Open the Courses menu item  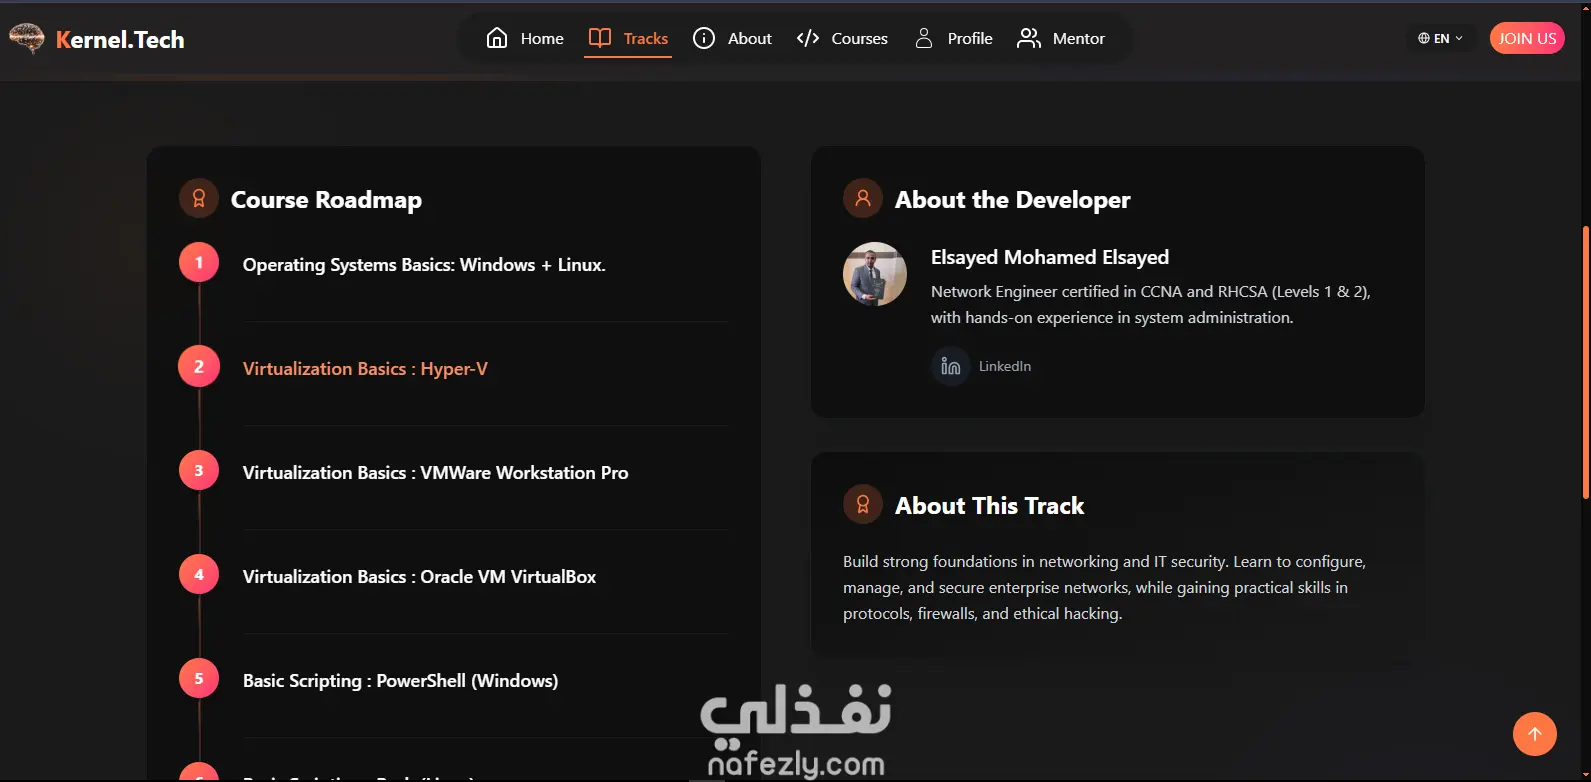(842, 38)
